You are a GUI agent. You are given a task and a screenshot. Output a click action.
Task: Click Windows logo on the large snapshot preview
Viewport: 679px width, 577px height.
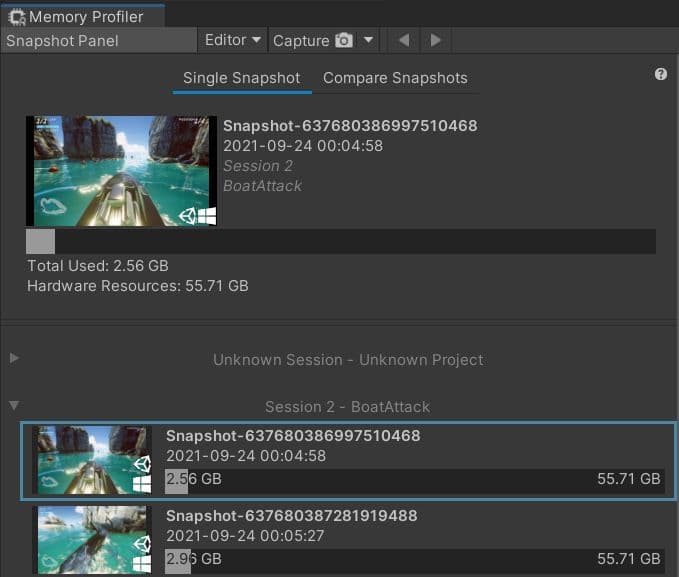207,215
